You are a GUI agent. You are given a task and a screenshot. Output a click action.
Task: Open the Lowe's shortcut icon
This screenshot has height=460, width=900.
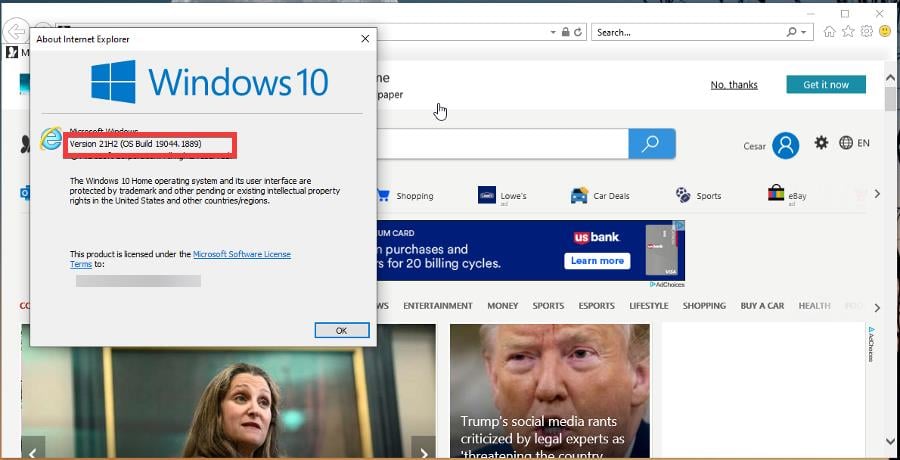pos(487,195)
